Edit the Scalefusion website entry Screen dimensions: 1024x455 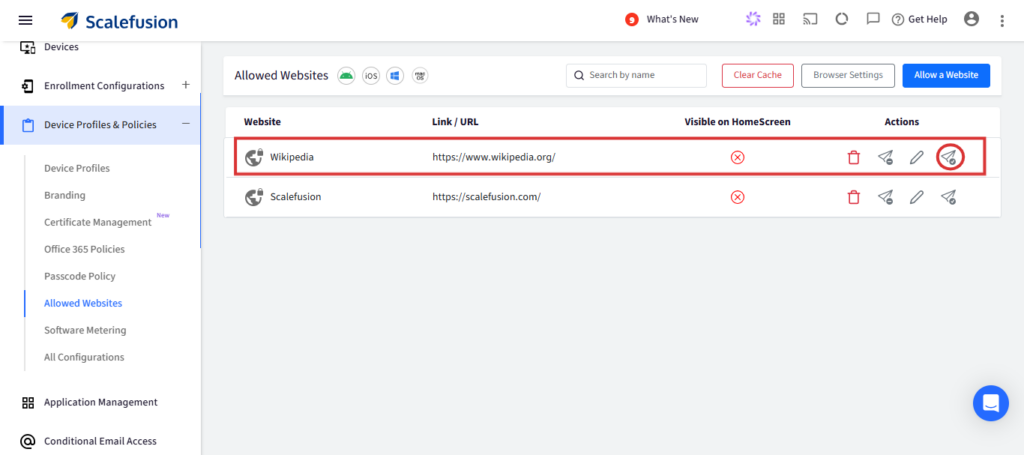click(x=917, y=196)
